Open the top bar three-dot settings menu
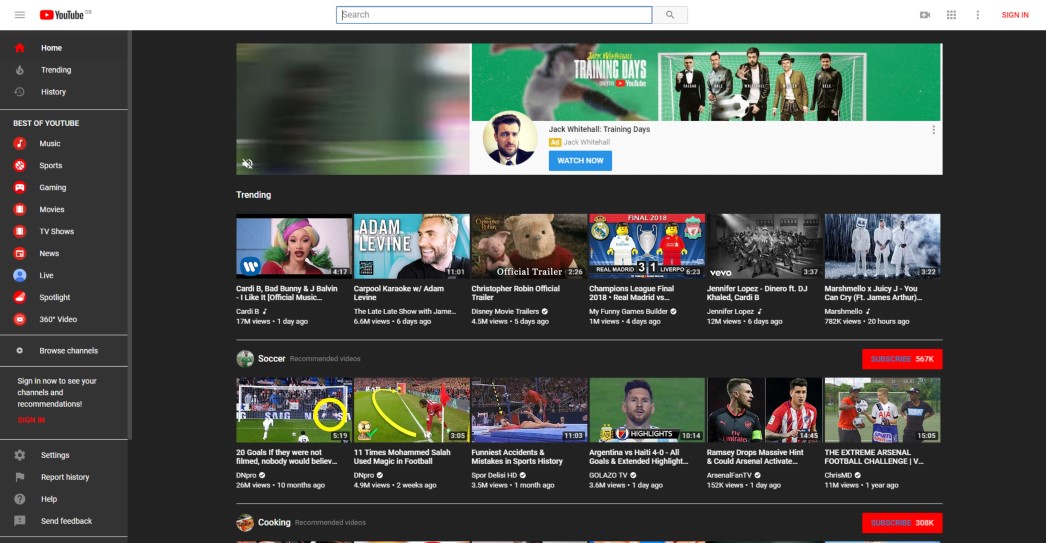1046x543 pixels. point(977,15)
